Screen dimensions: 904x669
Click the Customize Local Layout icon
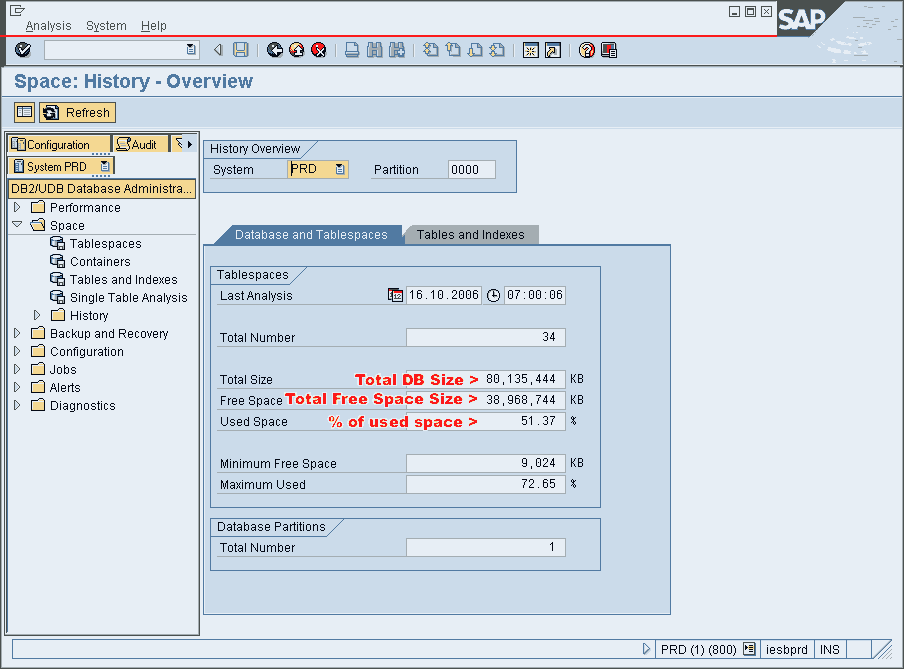[609, 50]
